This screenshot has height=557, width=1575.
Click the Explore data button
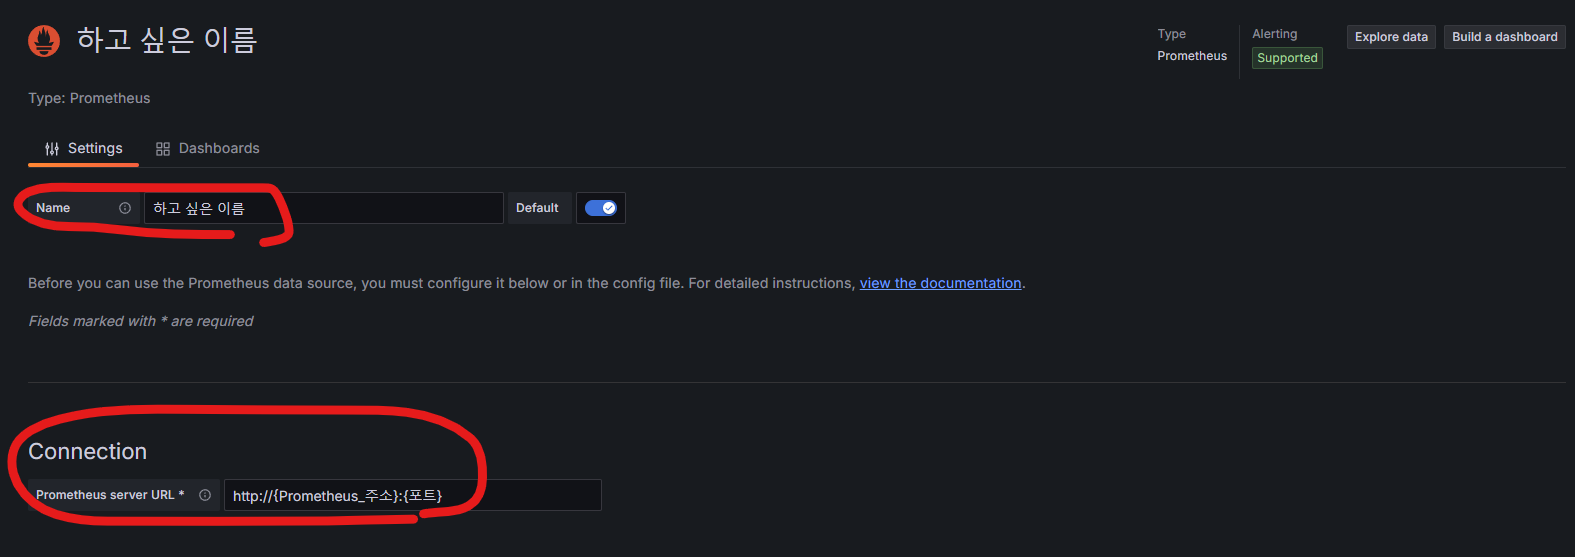(1391, 37)
